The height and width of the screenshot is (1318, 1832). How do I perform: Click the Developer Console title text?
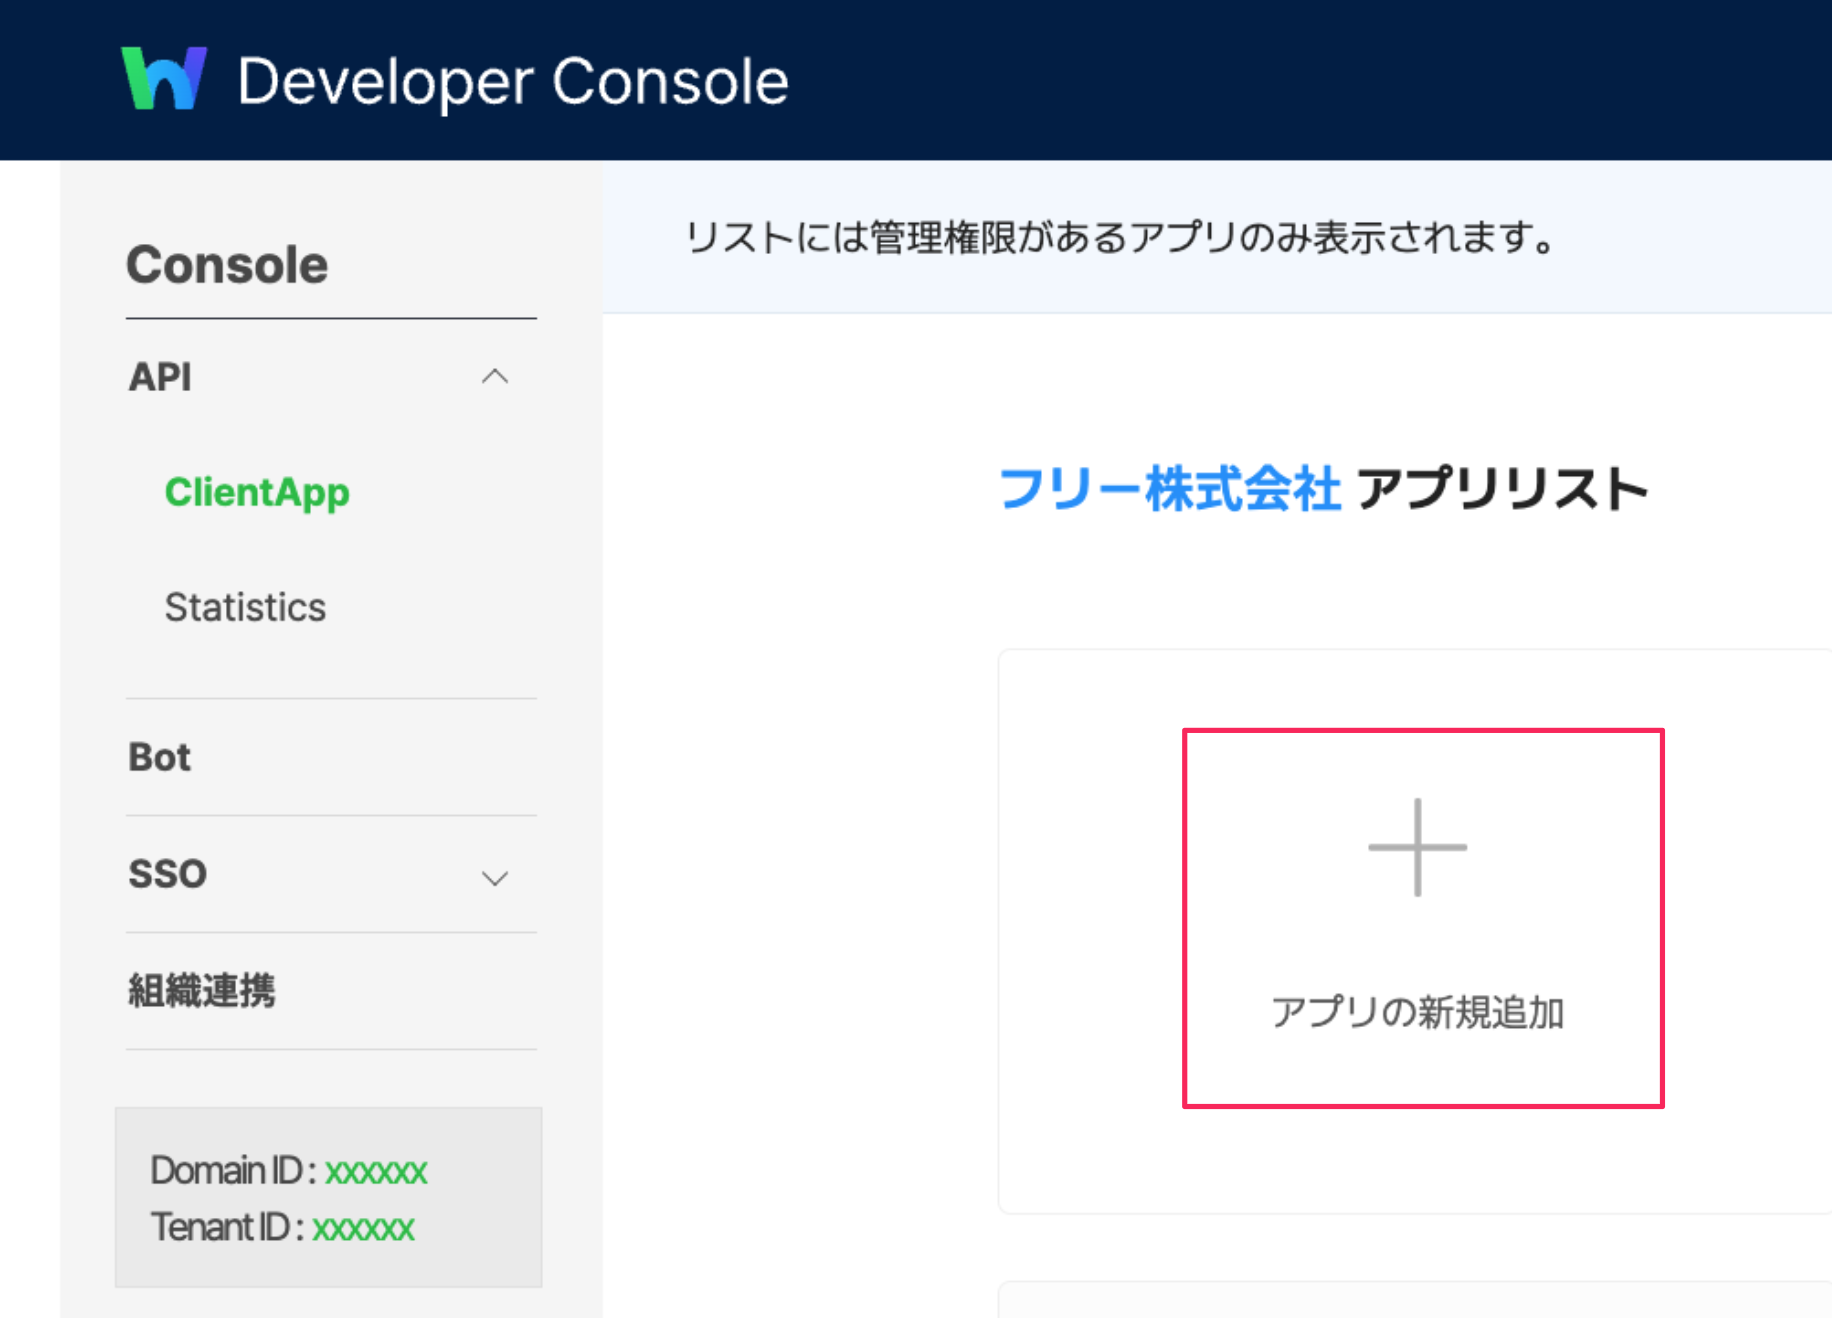512,81
